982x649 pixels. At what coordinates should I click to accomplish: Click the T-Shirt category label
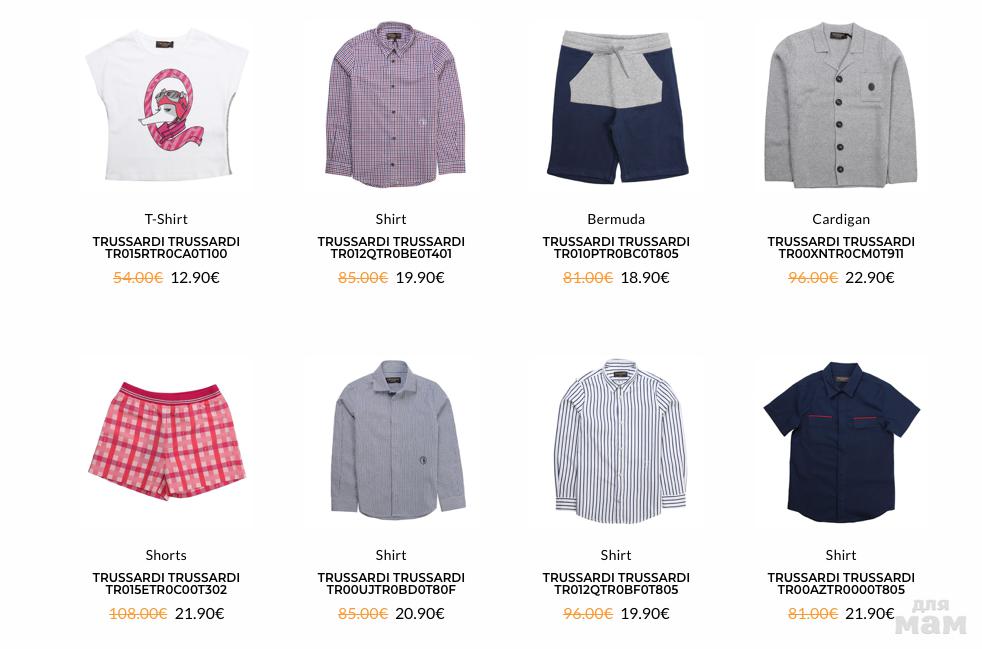(x=166, y=219)
